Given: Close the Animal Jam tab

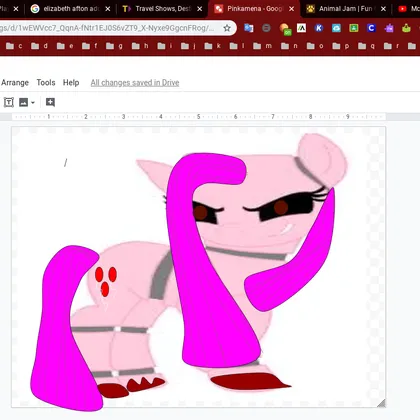Looking at the screenshot, I should 383,9.
